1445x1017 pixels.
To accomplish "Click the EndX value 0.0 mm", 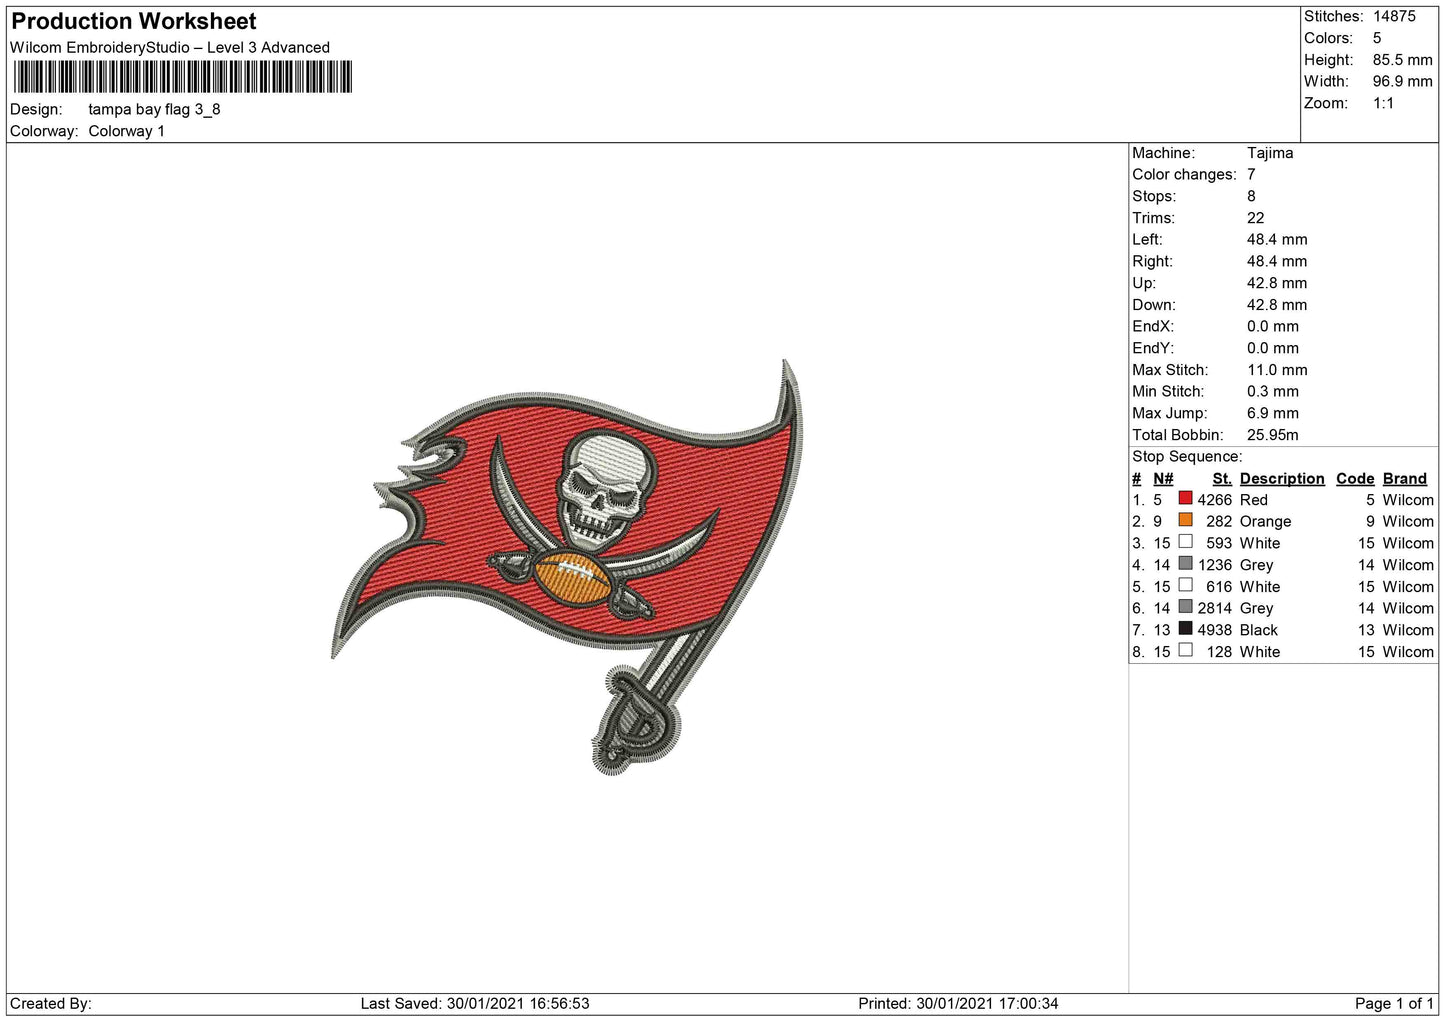I will point(1273,326).
